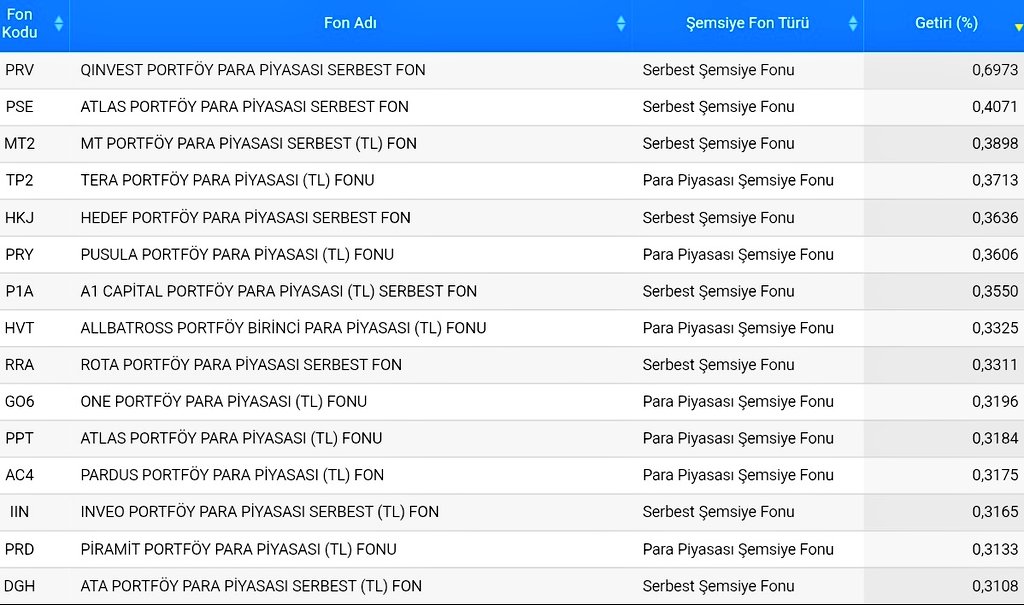
Task: Open A1 CAPİTAL PORTFÖY PARA PİYASASI fund name
Action: pos(279,291)
